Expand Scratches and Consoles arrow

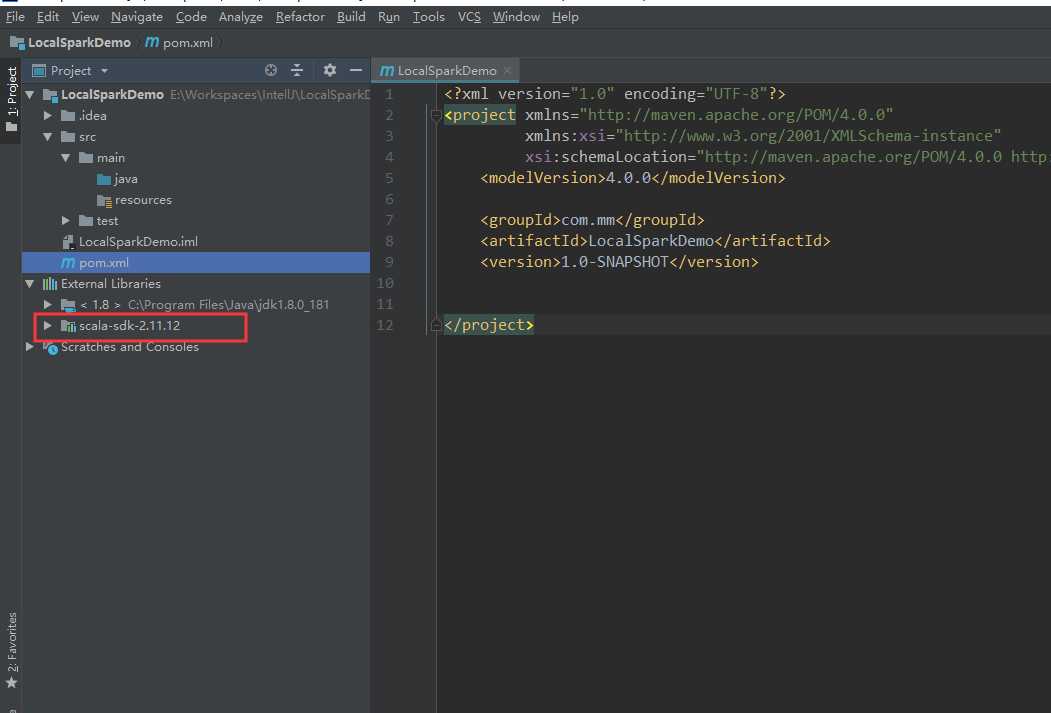pos(29,346)
